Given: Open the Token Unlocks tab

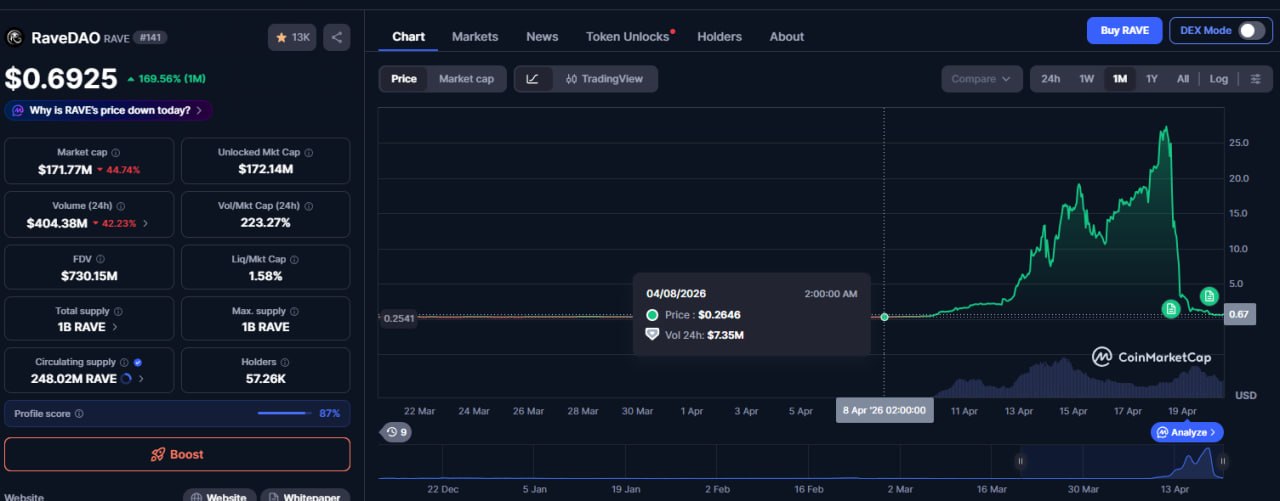Looking at the screenshot, I should click(627, 36).
